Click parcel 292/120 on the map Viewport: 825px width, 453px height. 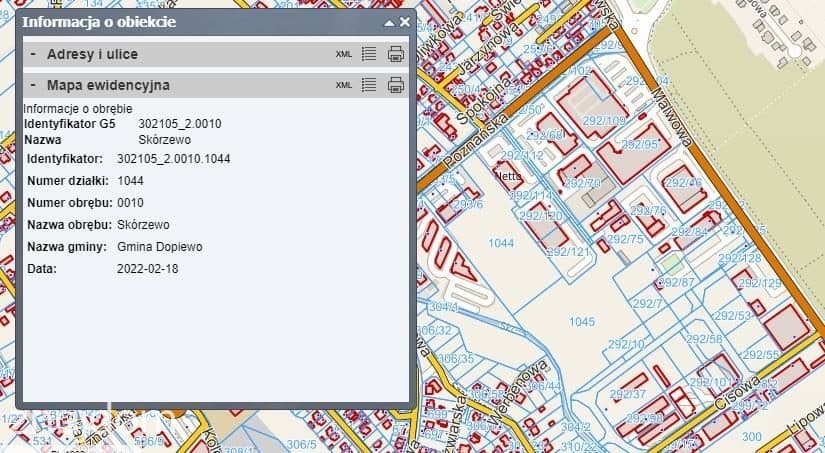541,216
